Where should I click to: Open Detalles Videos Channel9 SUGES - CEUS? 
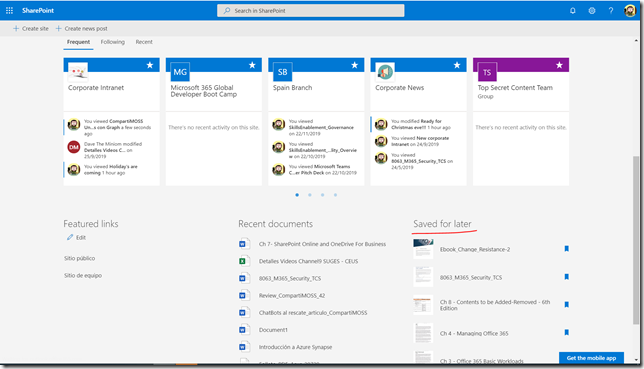[308, 261]
